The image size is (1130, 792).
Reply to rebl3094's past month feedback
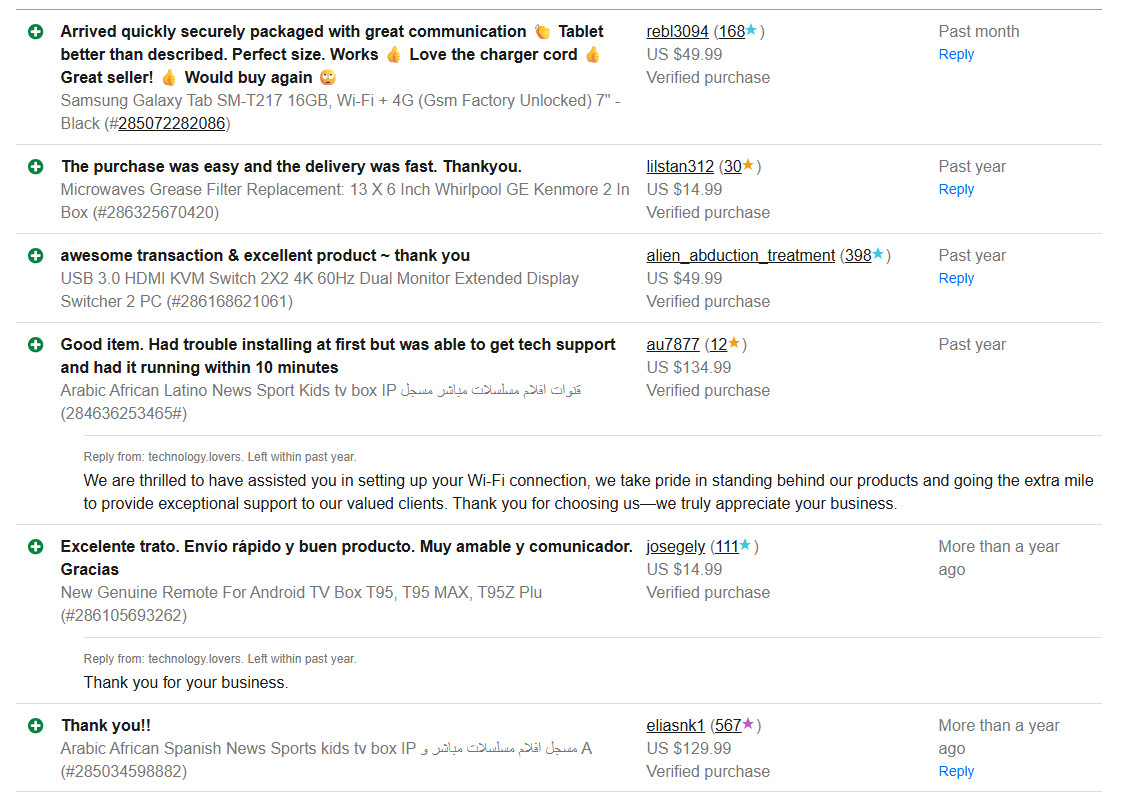coord(956,55)
